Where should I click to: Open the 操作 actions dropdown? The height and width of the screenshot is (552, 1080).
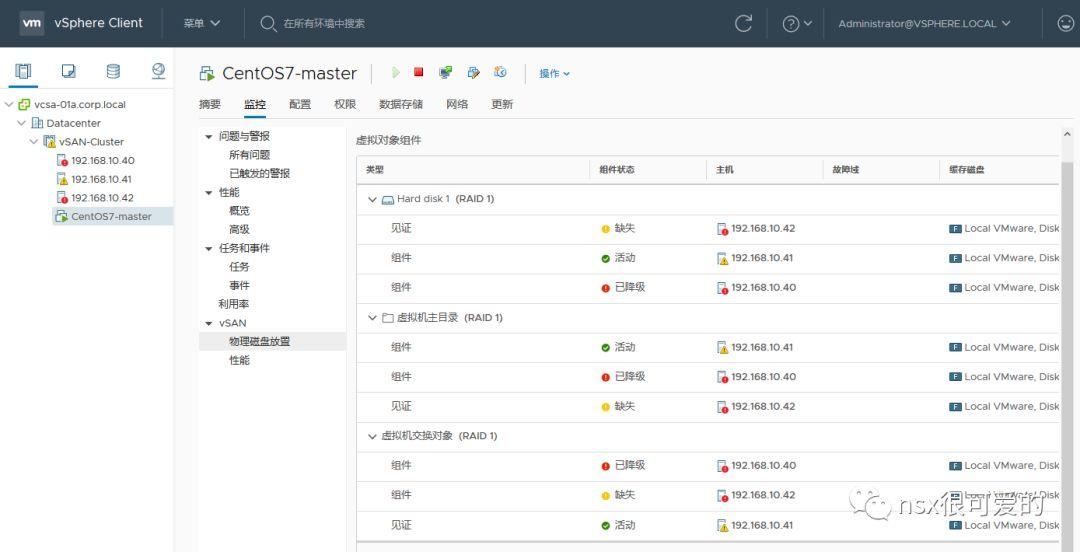point(554,73)
